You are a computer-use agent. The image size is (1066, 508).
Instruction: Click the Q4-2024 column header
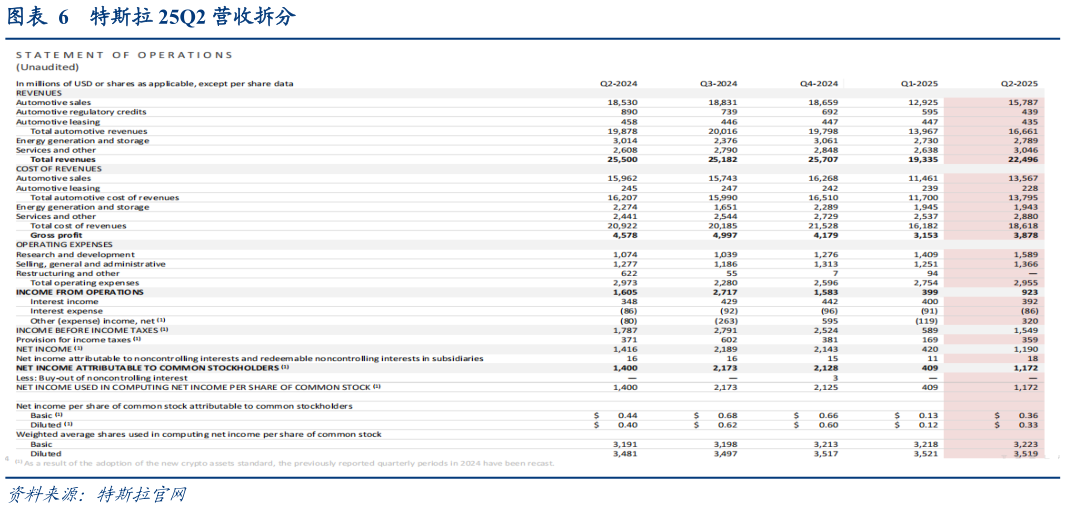pos(818,83)
